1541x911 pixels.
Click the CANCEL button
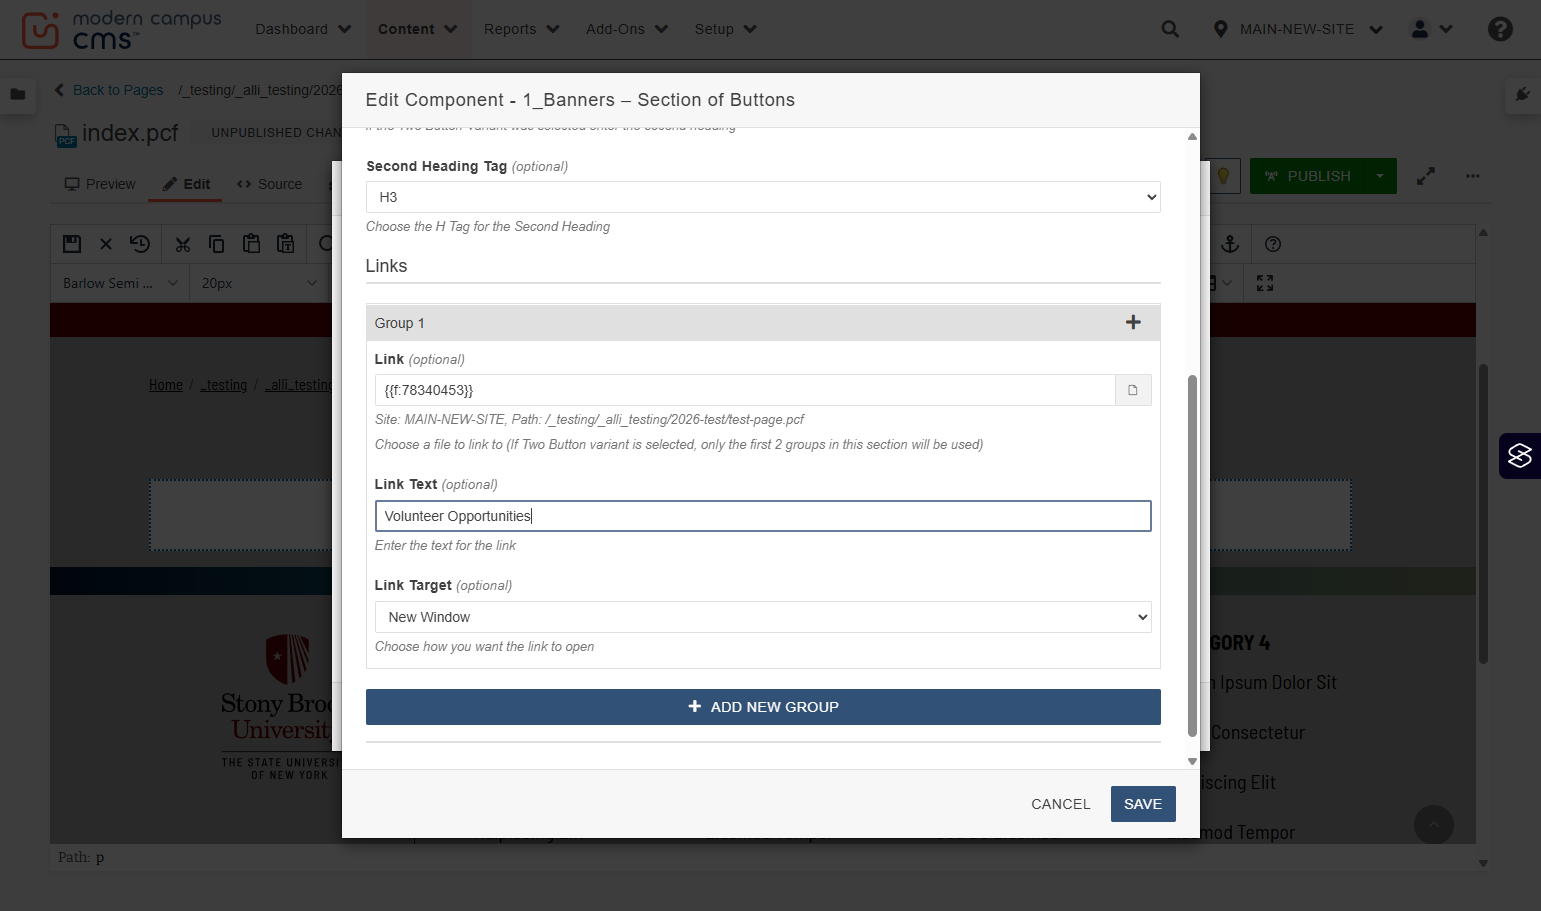(1060, 804)
